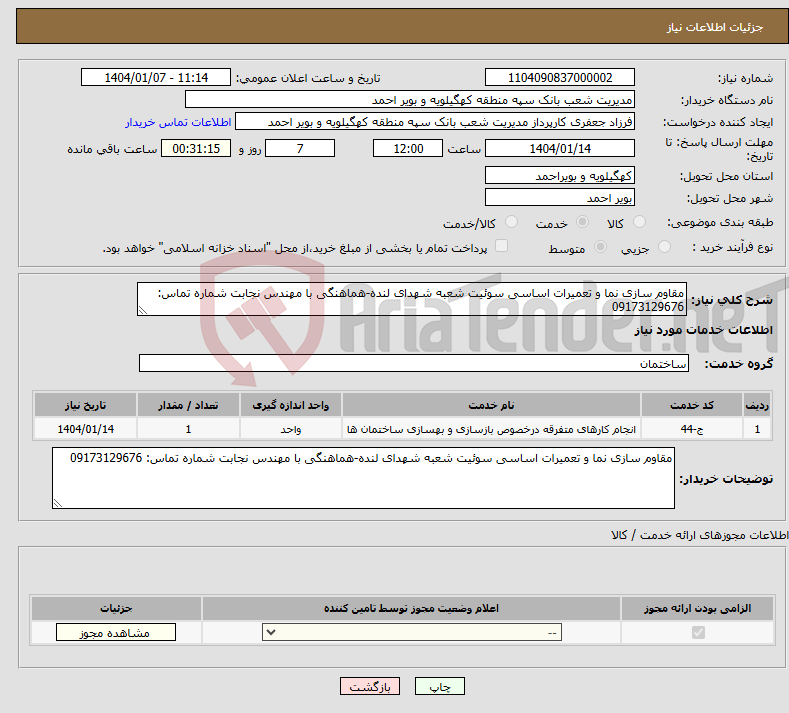Click the الزامی بودن ارائه مجوز header

tap(697, 608)
